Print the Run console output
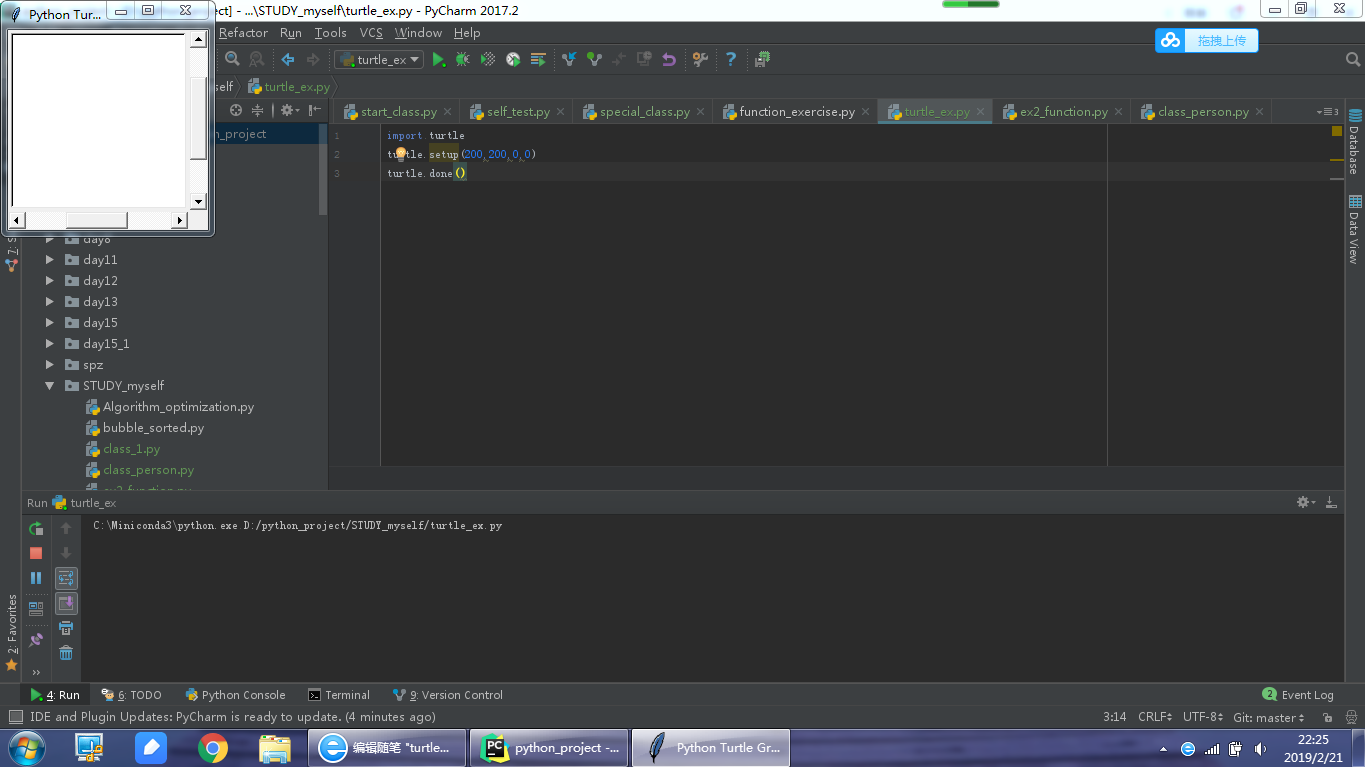This screenshot has width=1365, height=767. [x=66, y=628]
